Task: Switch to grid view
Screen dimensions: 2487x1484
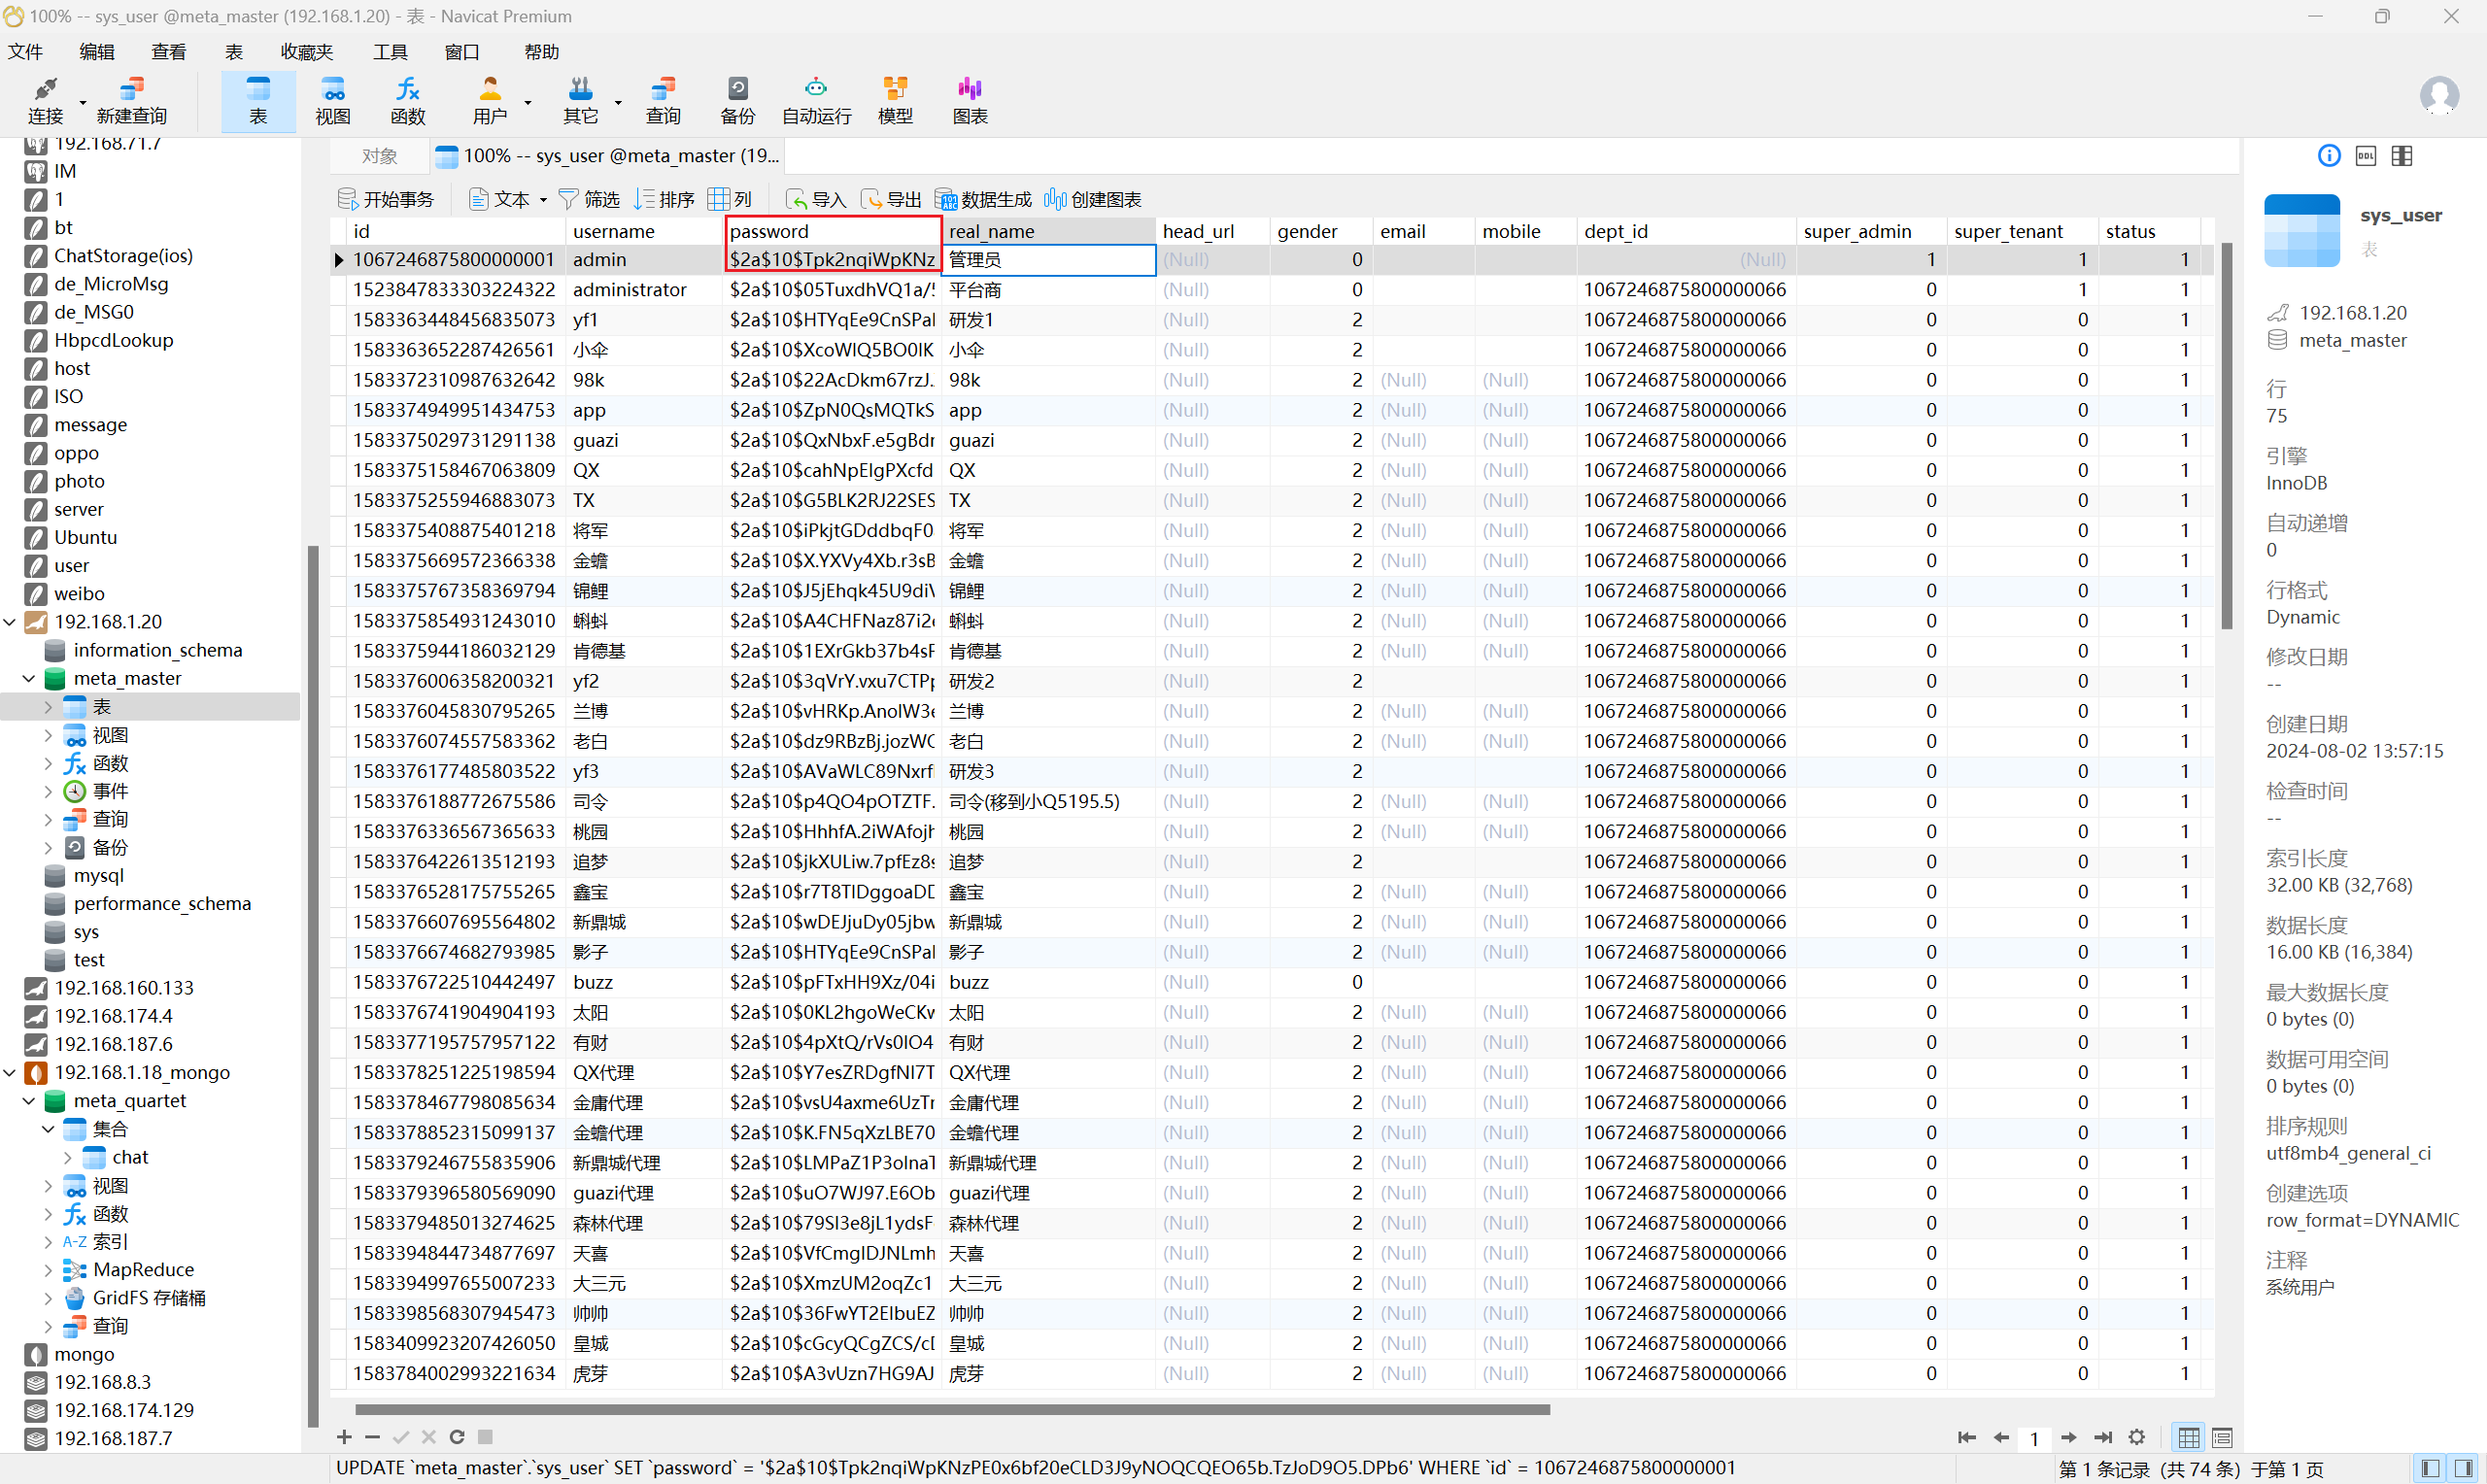Action: (x=2188, y=1438)
